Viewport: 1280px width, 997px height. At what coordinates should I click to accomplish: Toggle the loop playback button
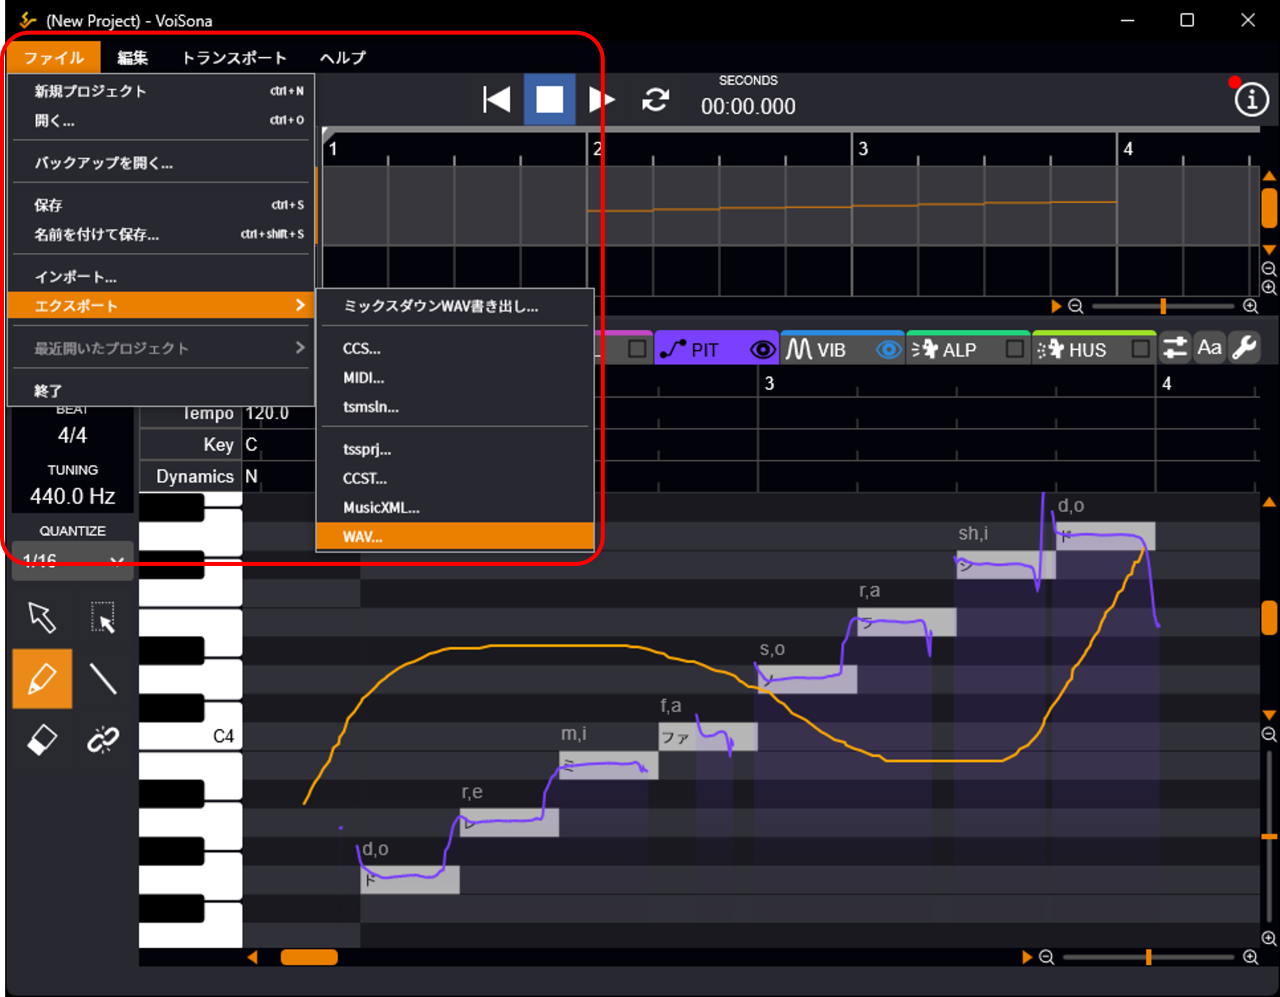pyautogui.click(x=656, y=99)
